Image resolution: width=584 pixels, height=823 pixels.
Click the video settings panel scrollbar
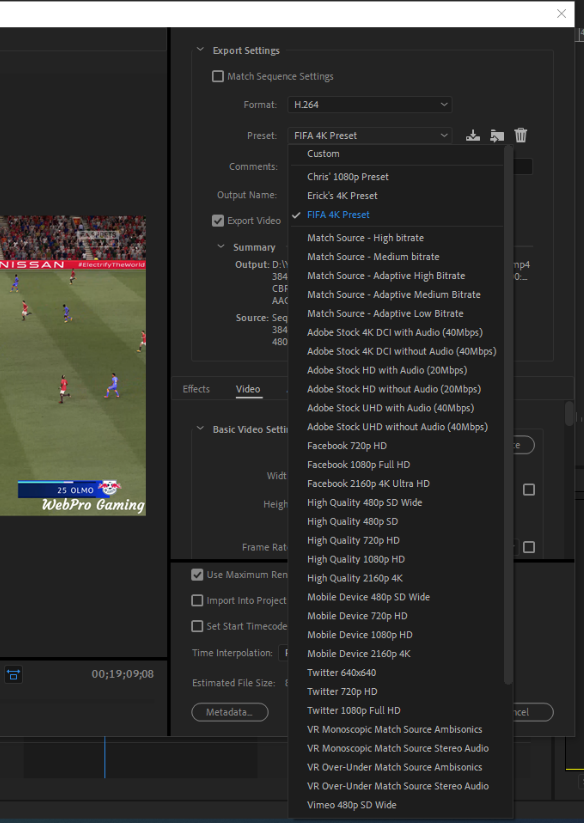[569, 413]
